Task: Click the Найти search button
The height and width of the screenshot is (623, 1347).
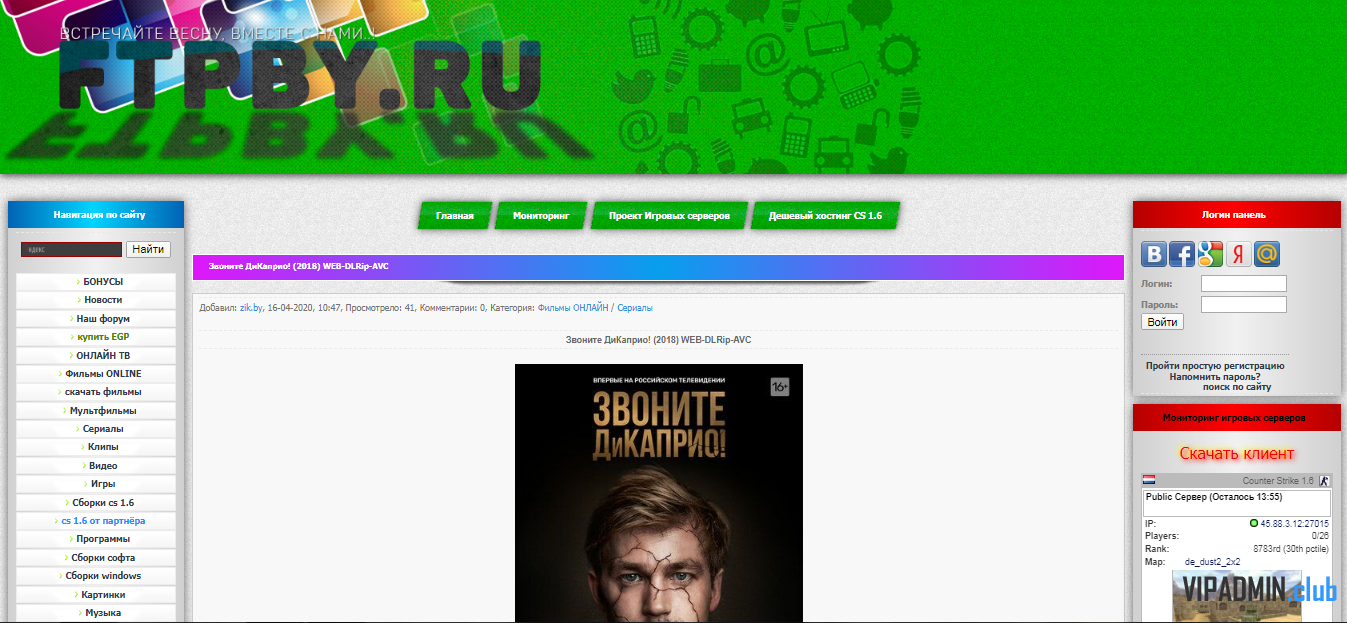Action: point(148,249)
